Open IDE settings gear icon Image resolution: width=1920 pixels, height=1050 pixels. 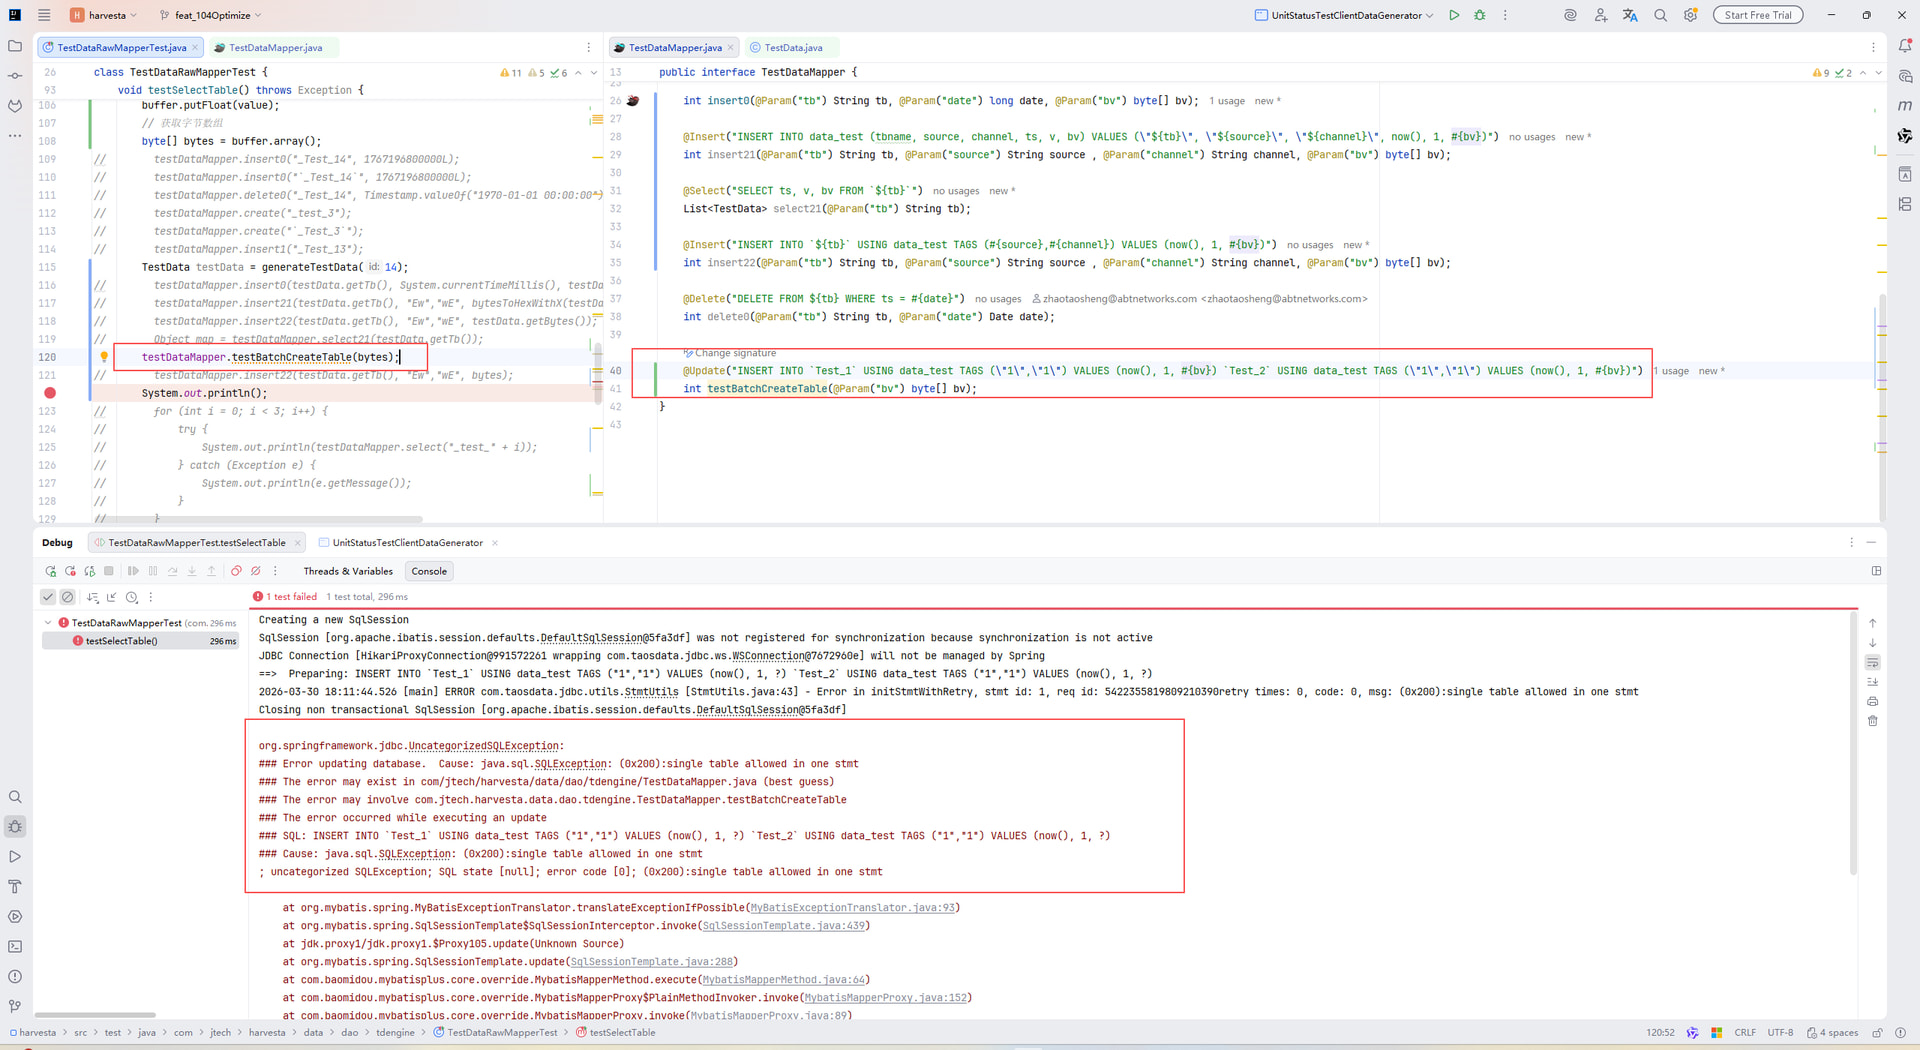tap(1690, 15)
